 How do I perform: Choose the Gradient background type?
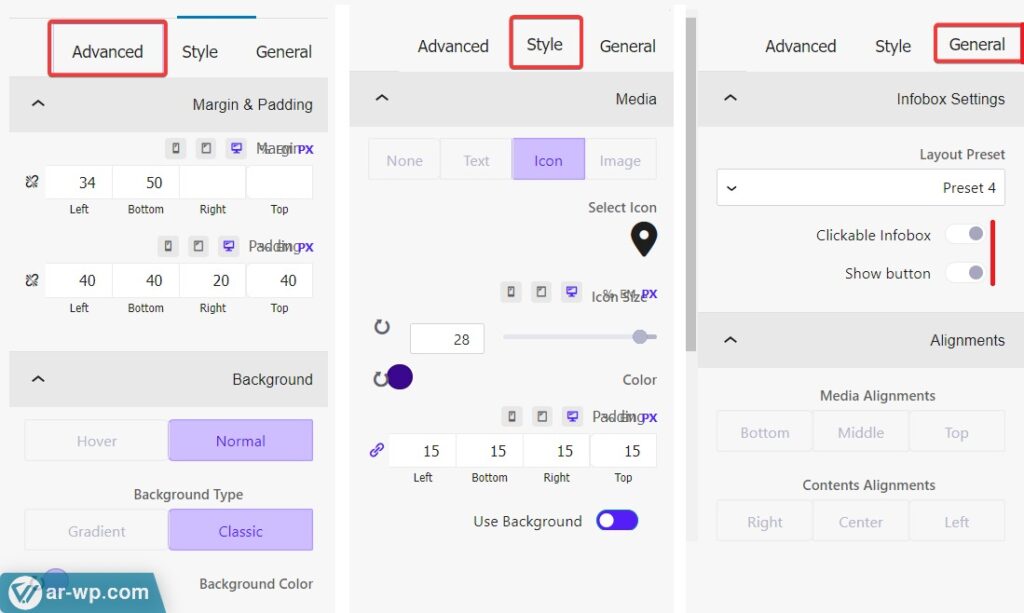[97, 531]
